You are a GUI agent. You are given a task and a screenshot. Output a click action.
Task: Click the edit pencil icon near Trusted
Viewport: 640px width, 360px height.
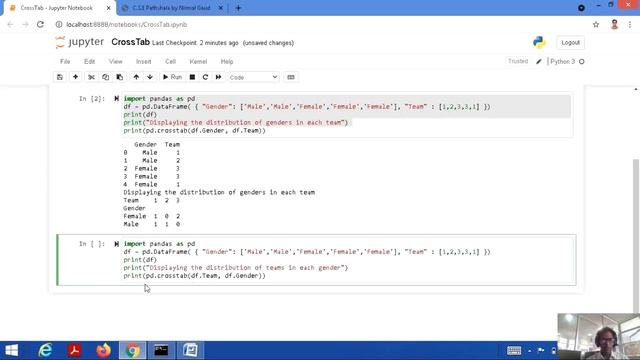coord(539,62)
